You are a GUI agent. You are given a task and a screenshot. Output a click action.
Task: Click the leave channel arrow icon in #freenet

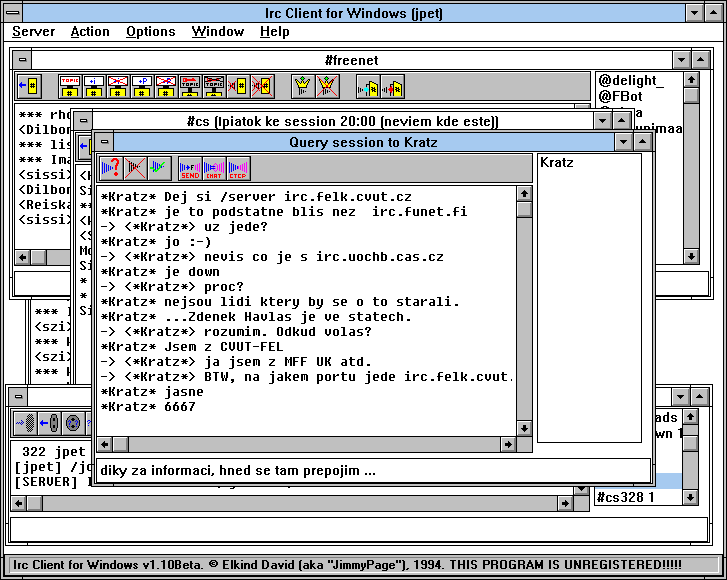tap(29, 86)
